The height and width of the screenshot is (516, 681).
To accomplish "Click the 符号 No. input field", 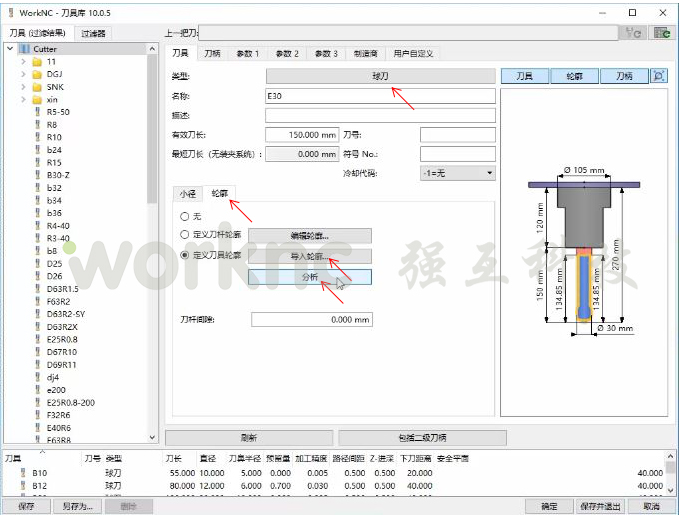I will pos(458,154).
